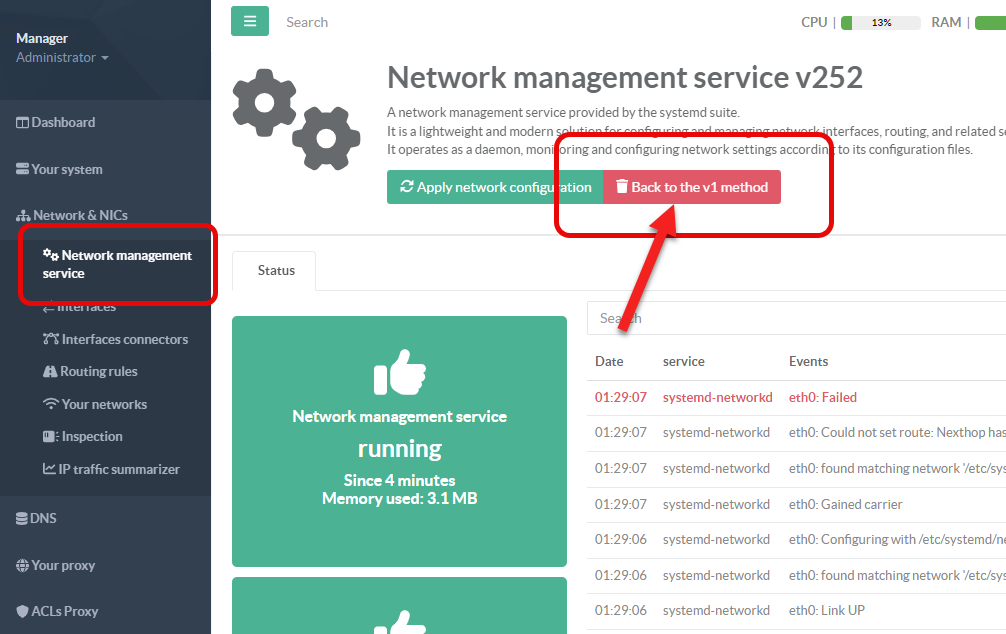Image resolution: width=1006 pixels, height=634 pixels.
Task: Toggle the hamburger sidebar menu button
Action: (x=250, y=21)
